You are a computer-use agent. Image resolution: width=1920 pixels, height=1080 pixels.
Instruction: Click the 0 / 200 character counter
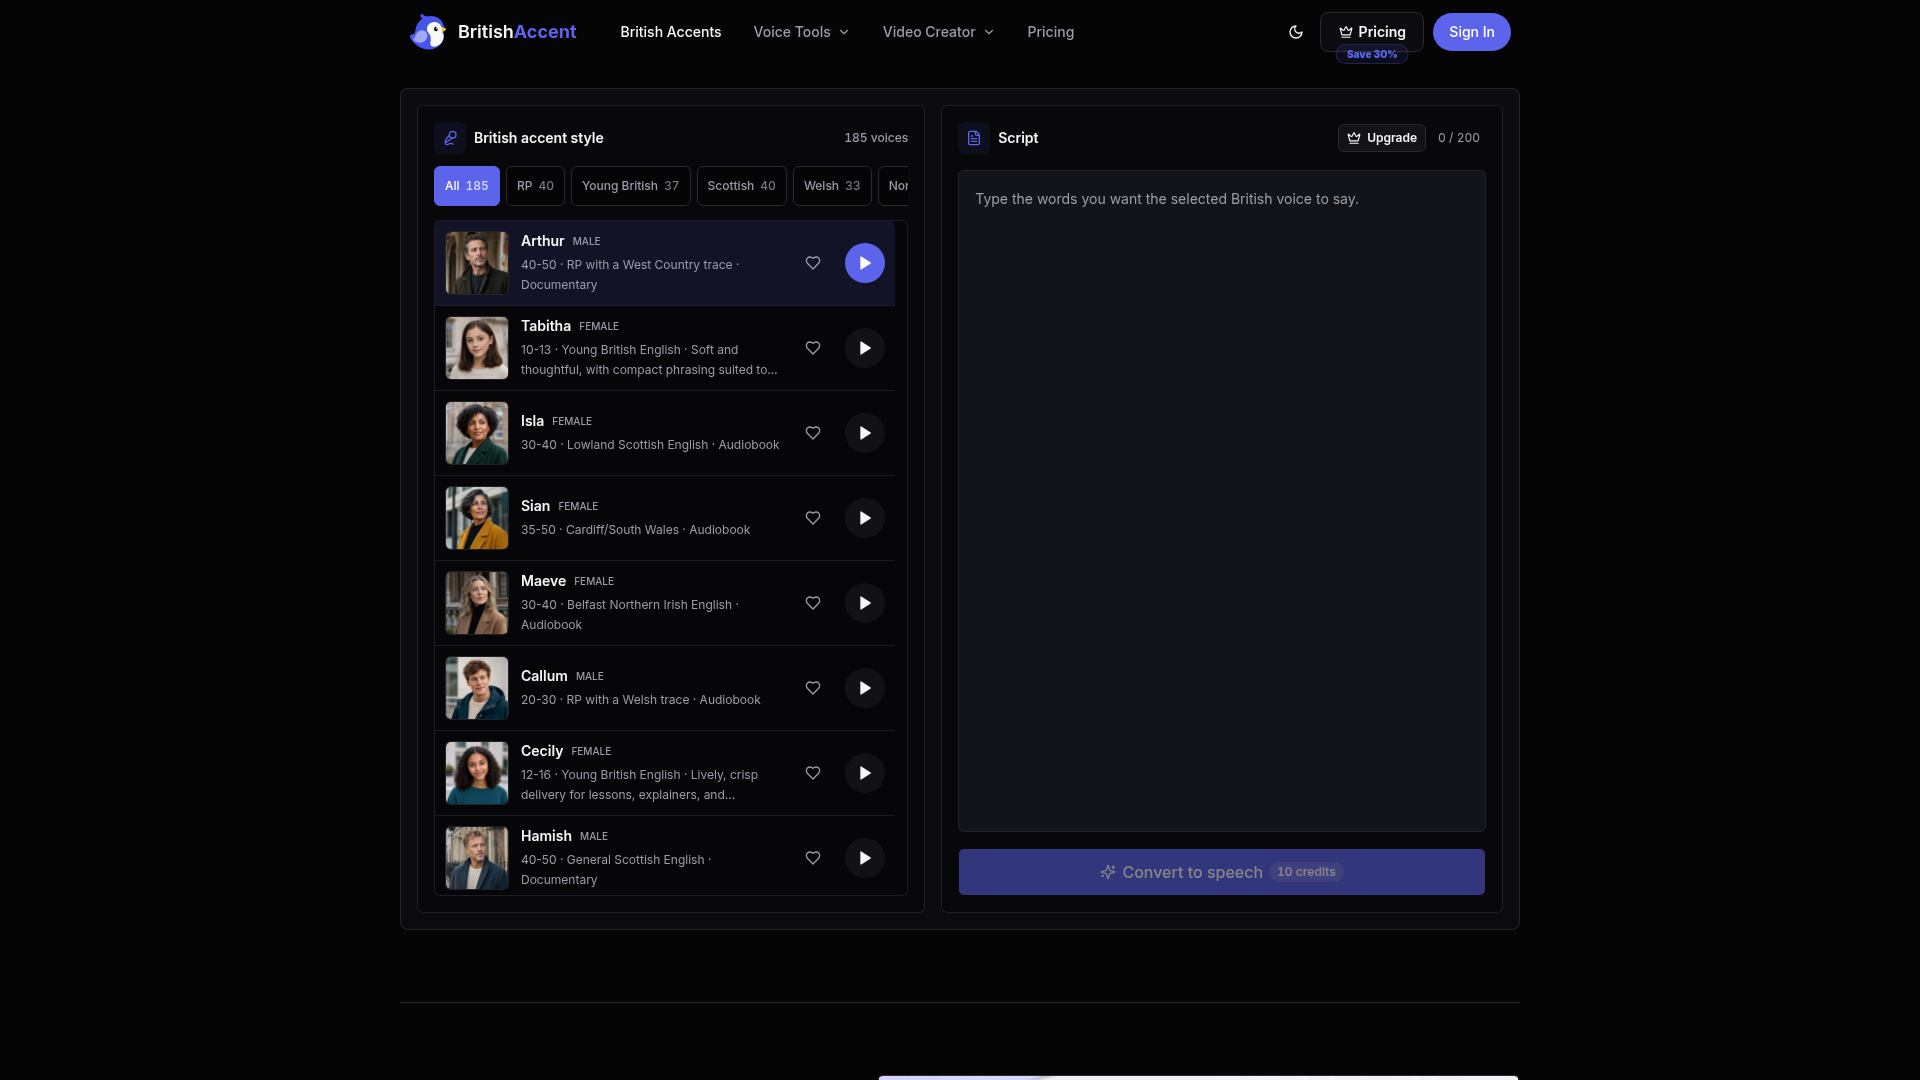[1459, 138]
